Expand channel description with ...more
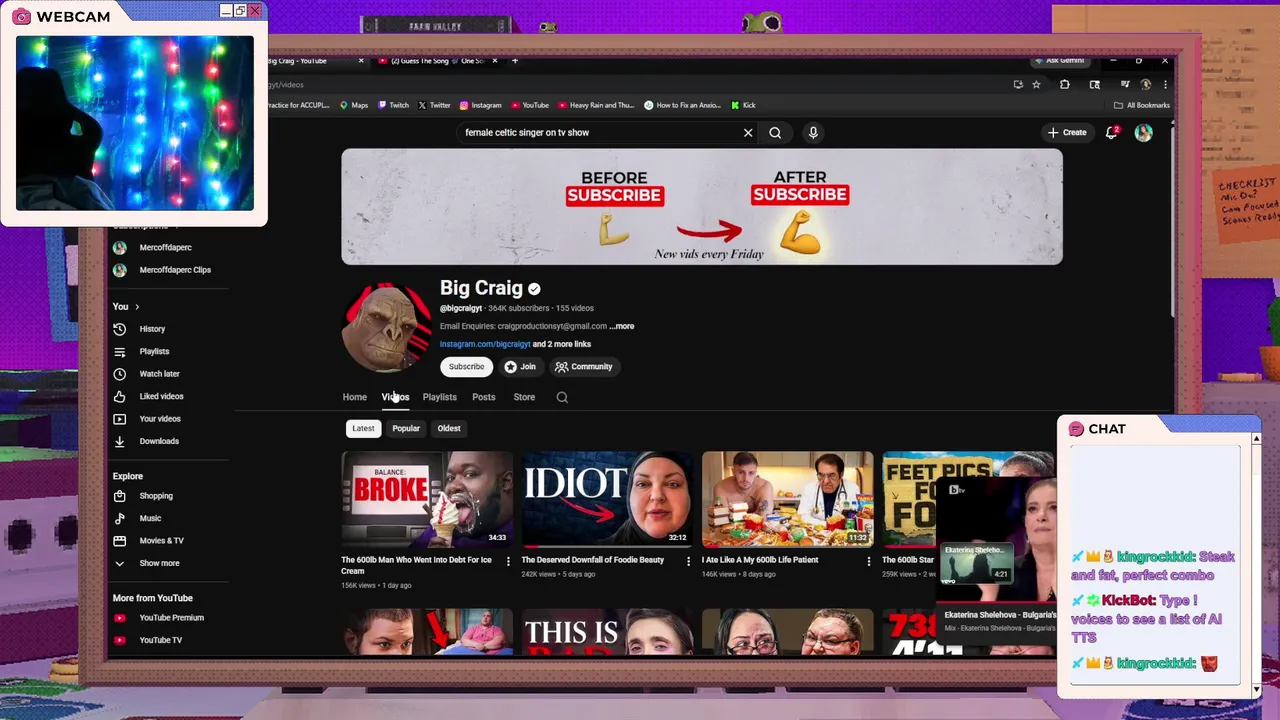1280x720 pixels. coord(622,326)
